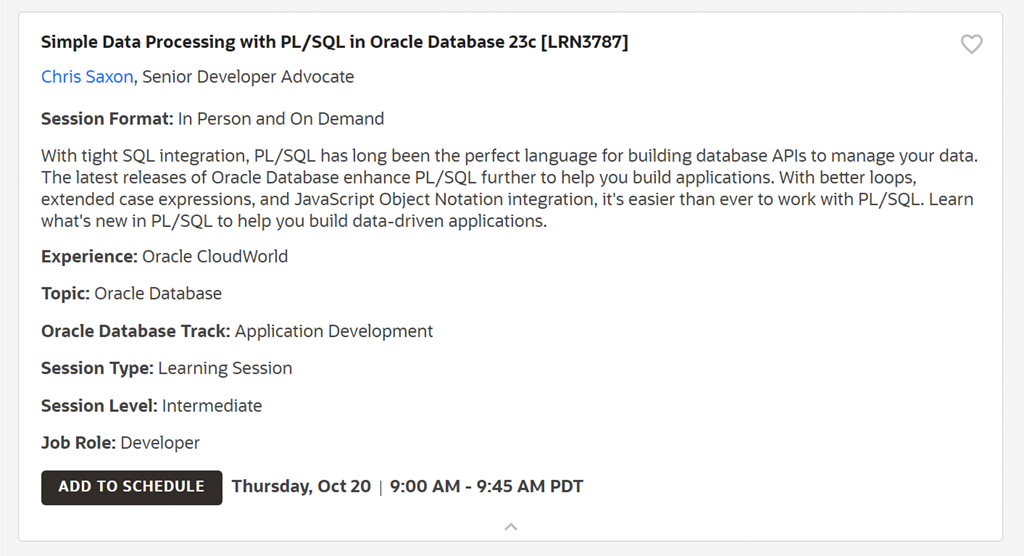Open Chris Saxon's speaker profile link
Screen dimensions: 1024x556
click(x=87, y=77)
